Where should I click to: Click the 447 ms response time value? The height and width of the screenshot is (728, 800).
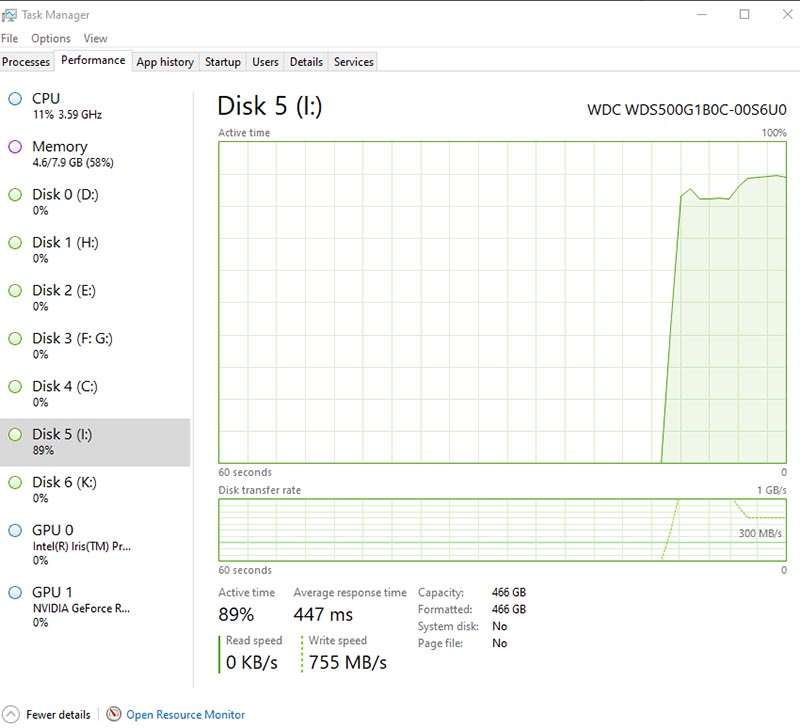323,615
